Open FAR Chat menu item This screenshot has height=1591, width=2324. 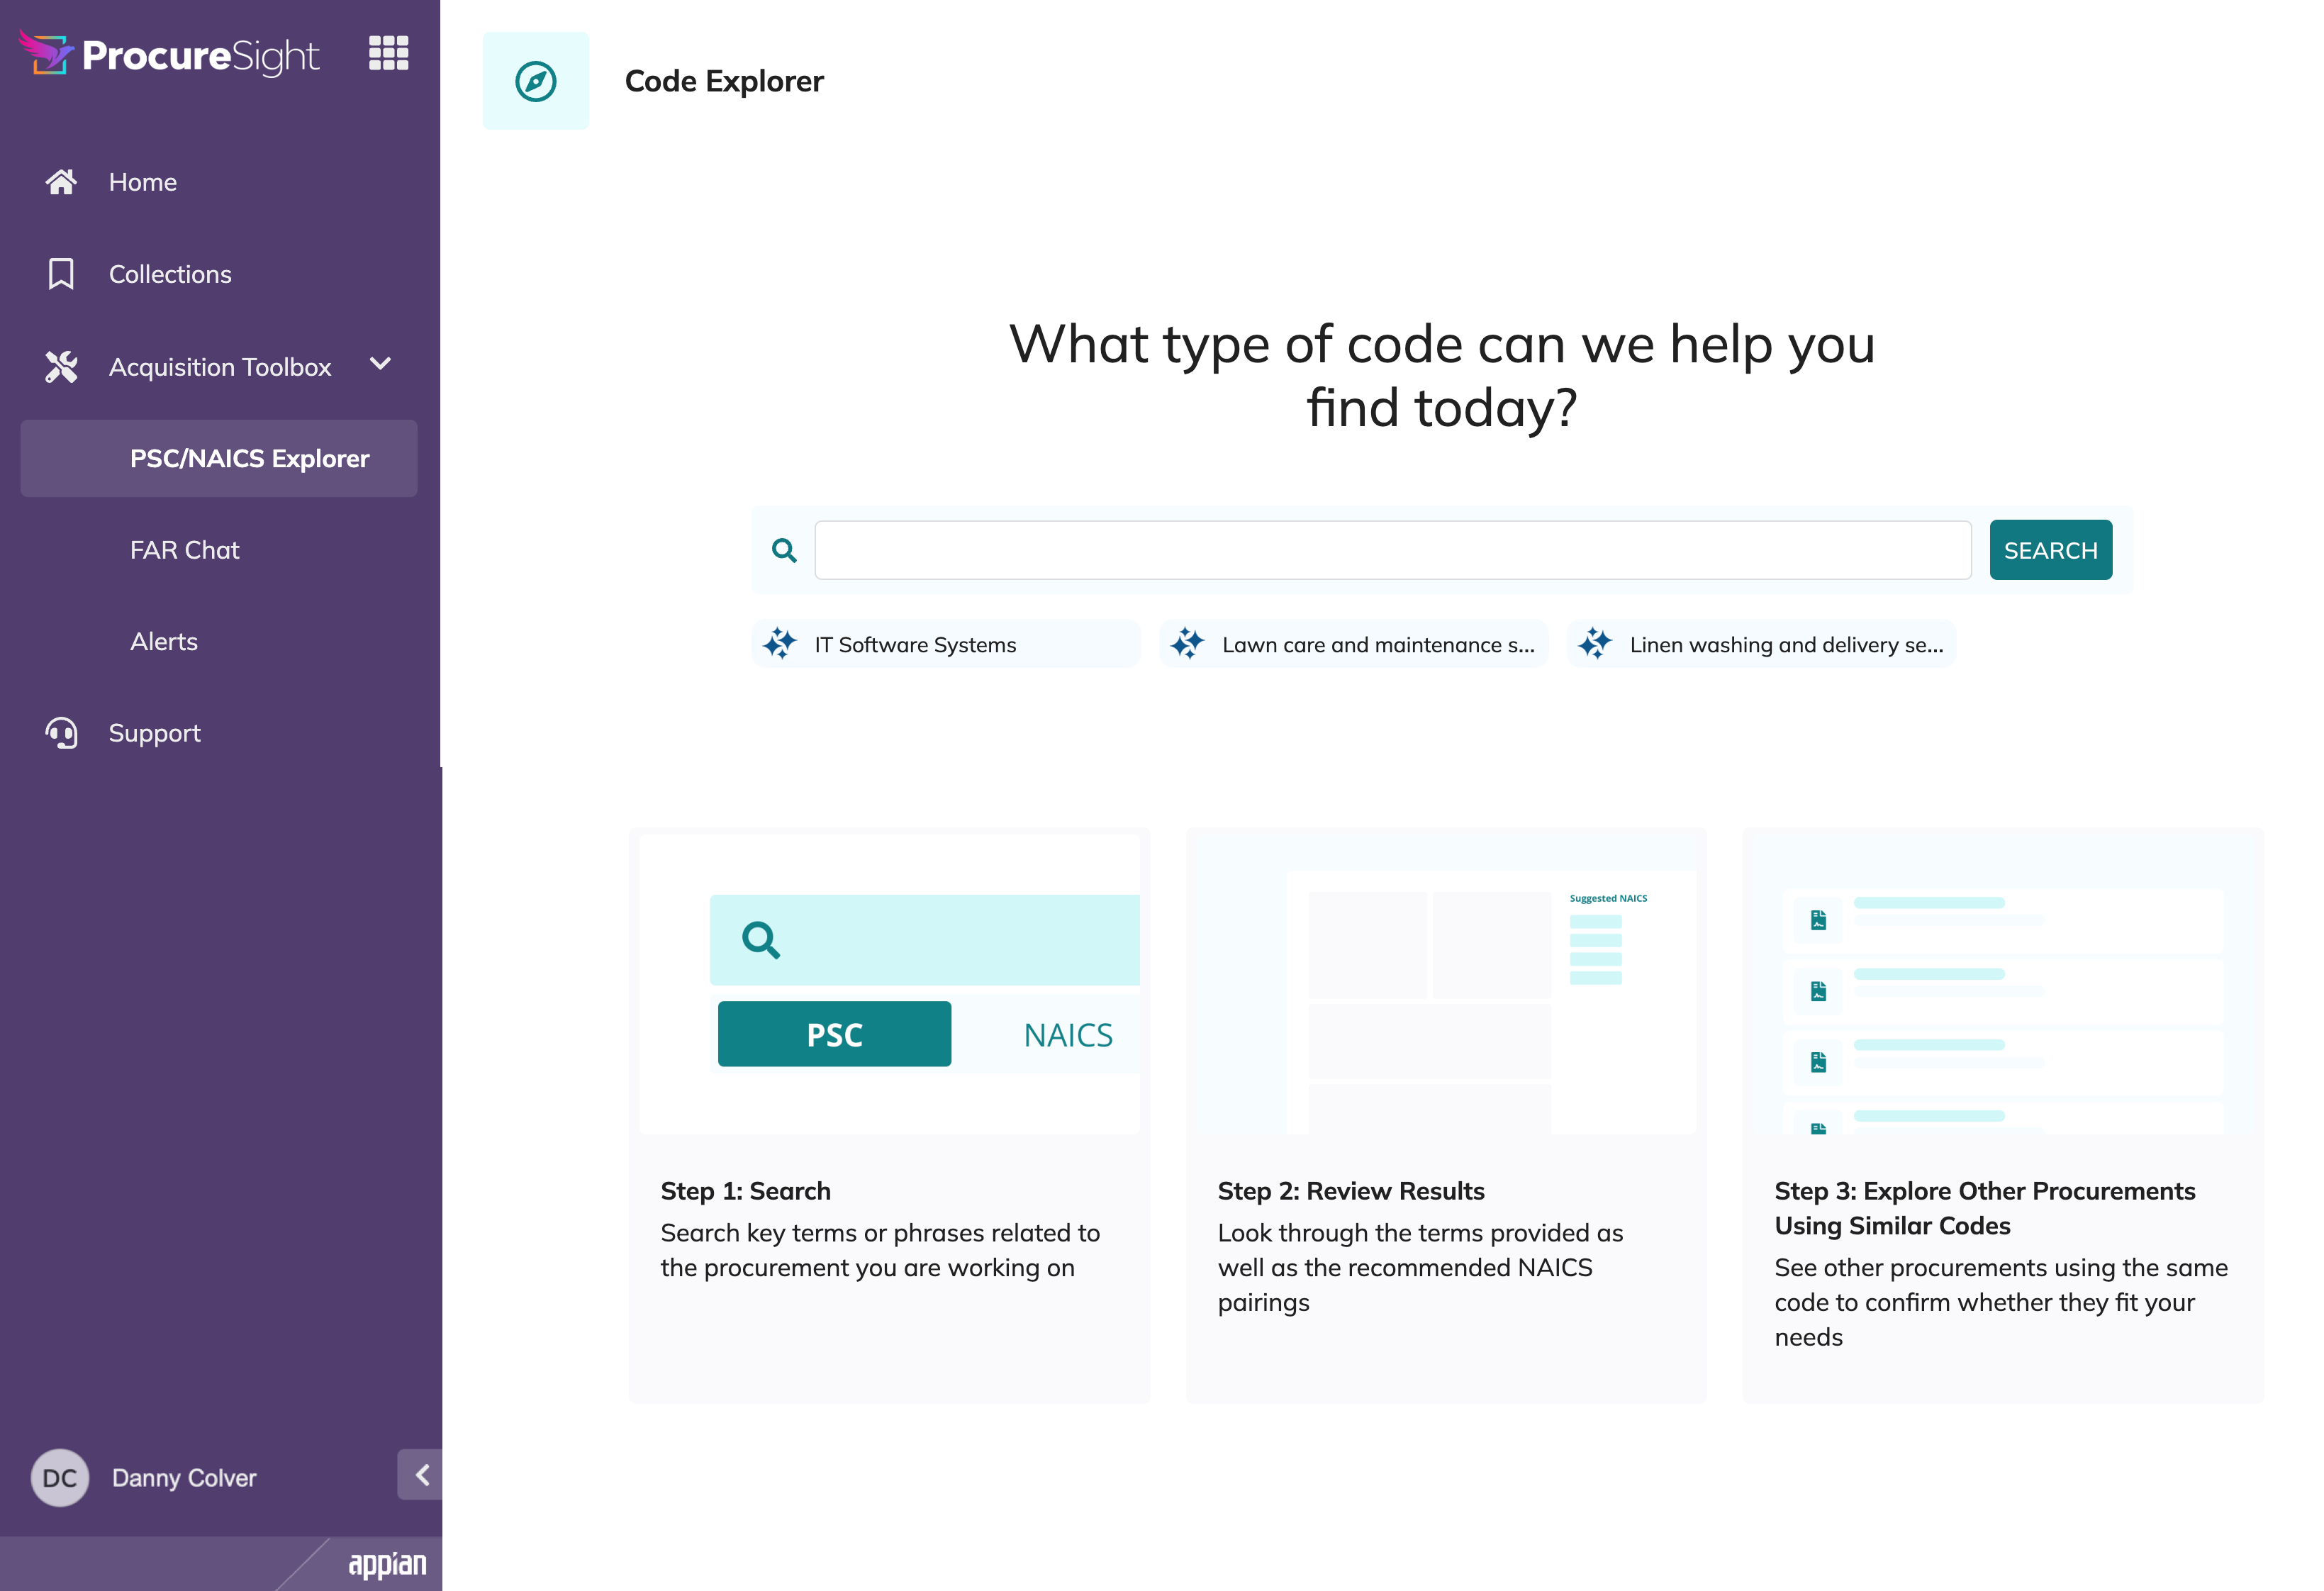185,550
